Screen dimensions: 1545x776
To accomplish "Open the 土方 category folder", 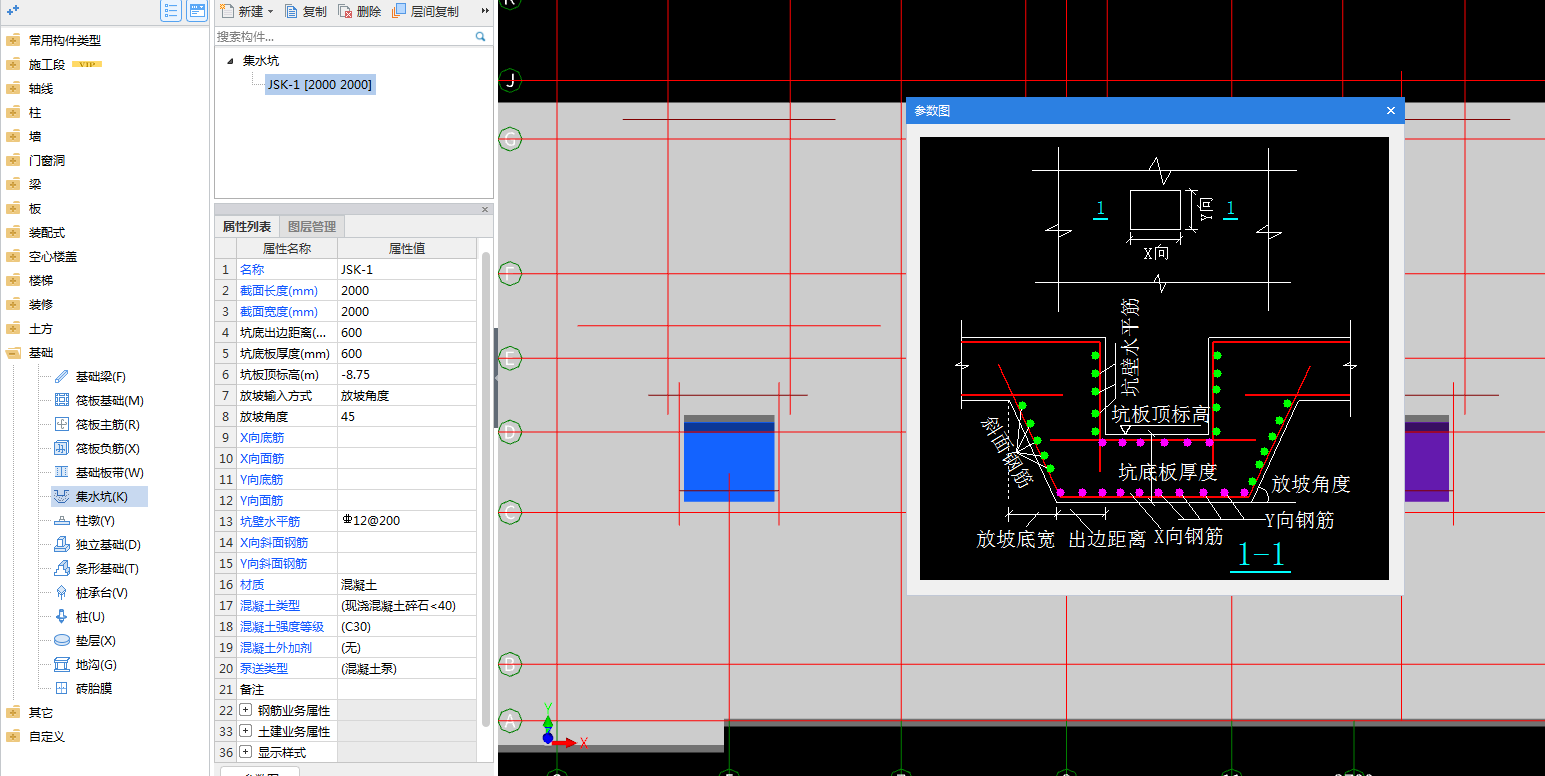I will 13,328.
